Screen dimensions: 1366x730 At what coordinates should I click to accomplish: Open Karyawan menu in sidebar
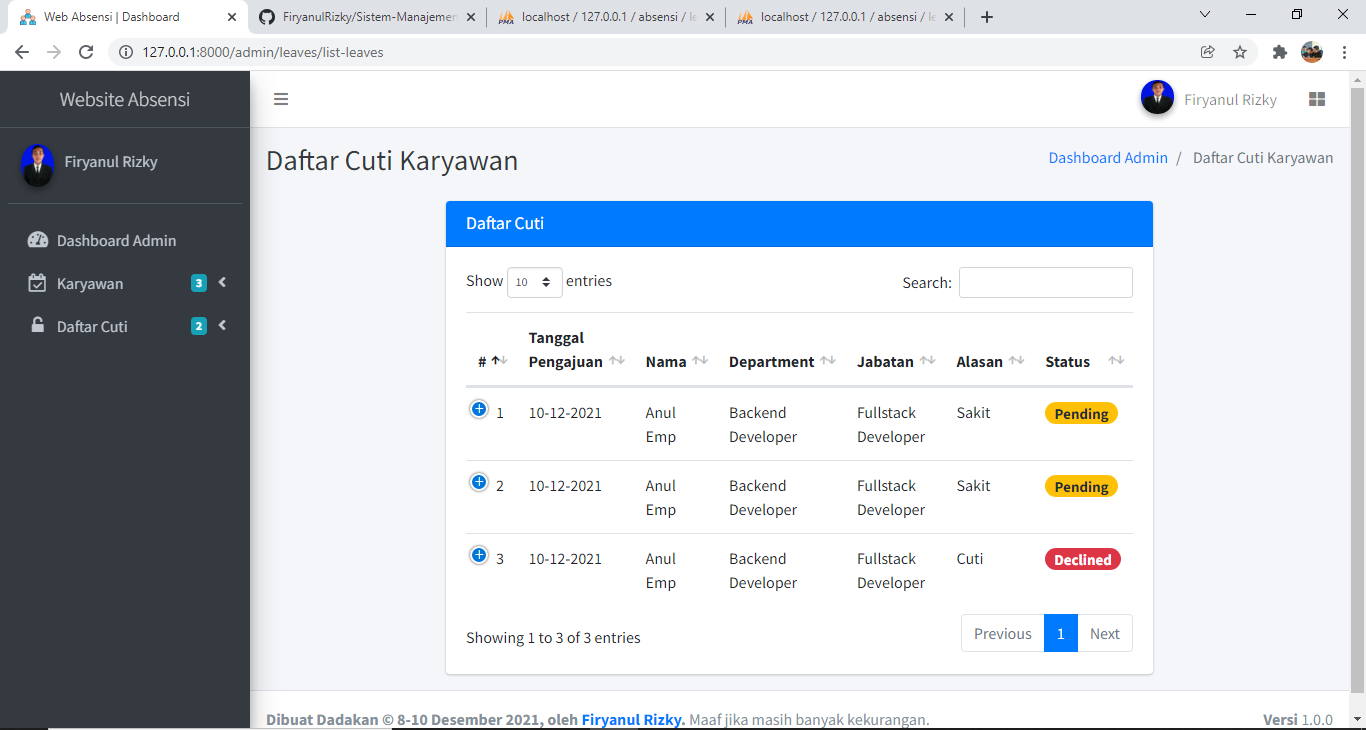tap(125, 283)
